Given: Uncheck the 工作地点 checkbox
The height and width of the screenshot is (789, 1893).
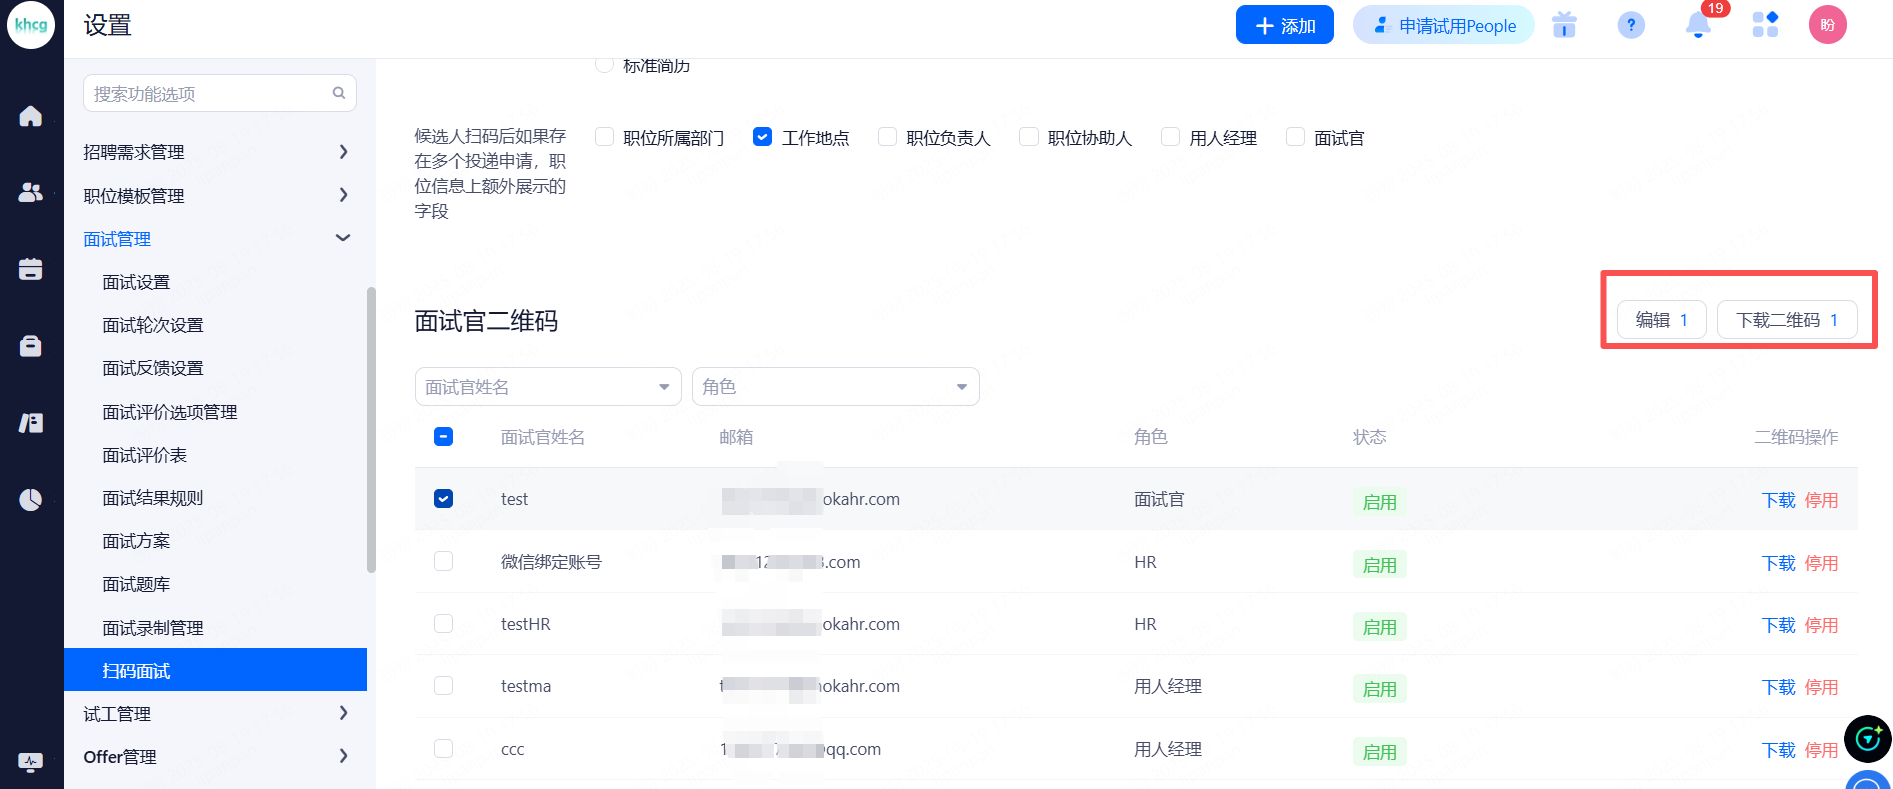Looking at the screenshot, I should click(x=762, y=137).
